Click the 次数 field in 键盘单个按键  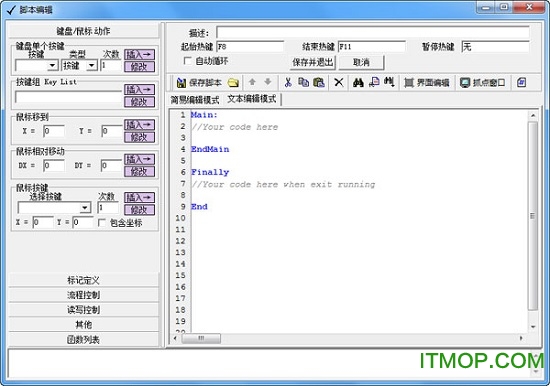point(111,66)
